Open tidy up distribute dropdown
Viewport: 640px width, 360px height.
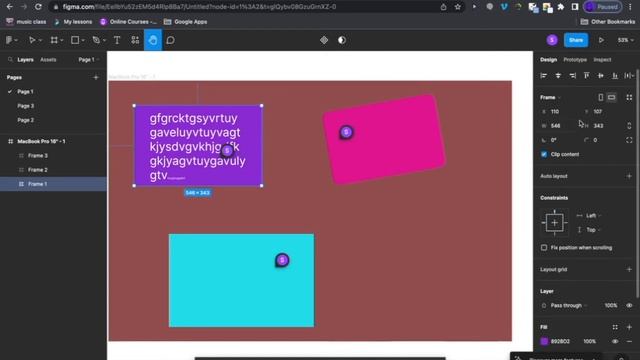pyautogui.click(x=629, y=76)
